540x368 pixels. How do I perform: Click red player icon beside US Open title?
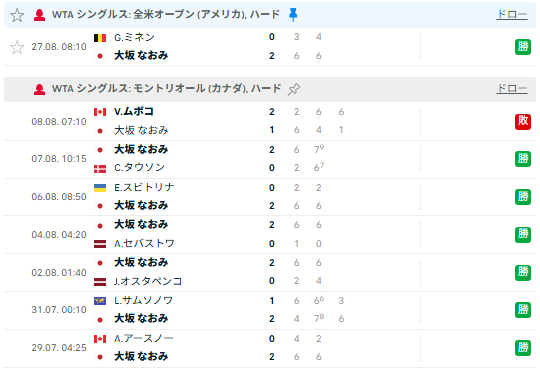click(40, 15)
